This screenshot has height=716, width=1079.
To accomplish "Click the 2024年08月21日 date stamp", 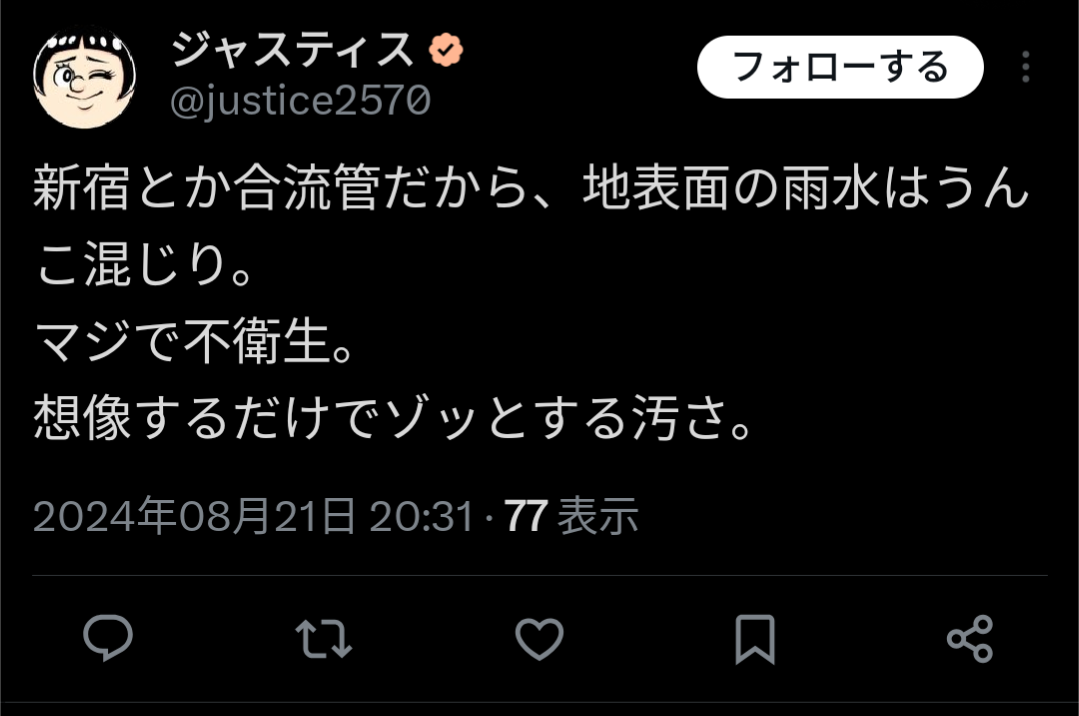I will 194,516.
